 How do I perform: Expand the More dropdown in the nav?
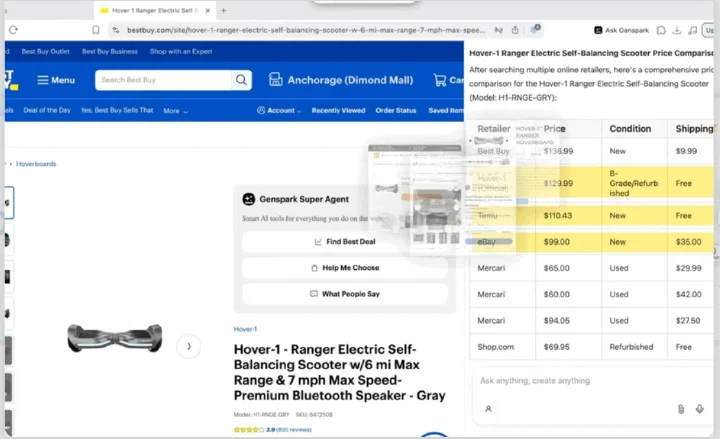(x=175, y=111)
